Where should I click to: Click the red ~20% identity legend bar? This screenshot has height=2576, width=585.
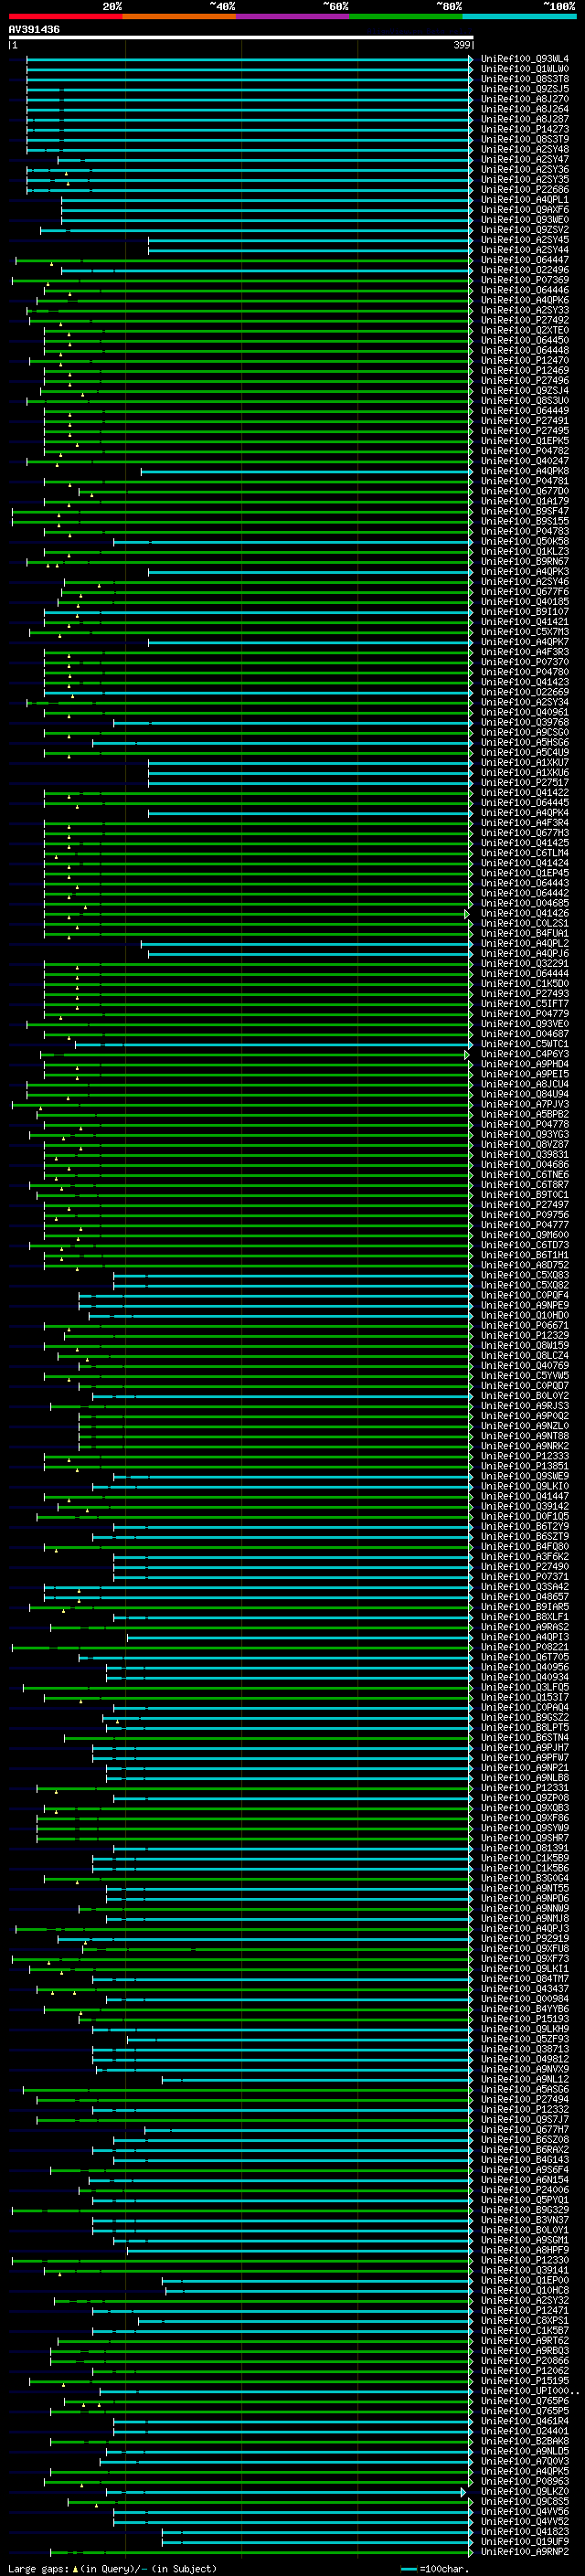65,16
